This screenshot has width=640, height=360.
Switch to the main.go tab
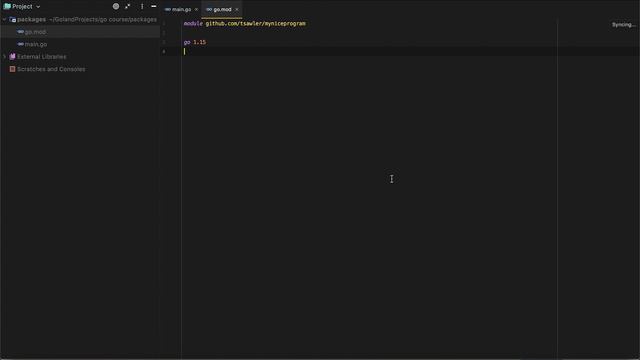[x=181, y=9]
